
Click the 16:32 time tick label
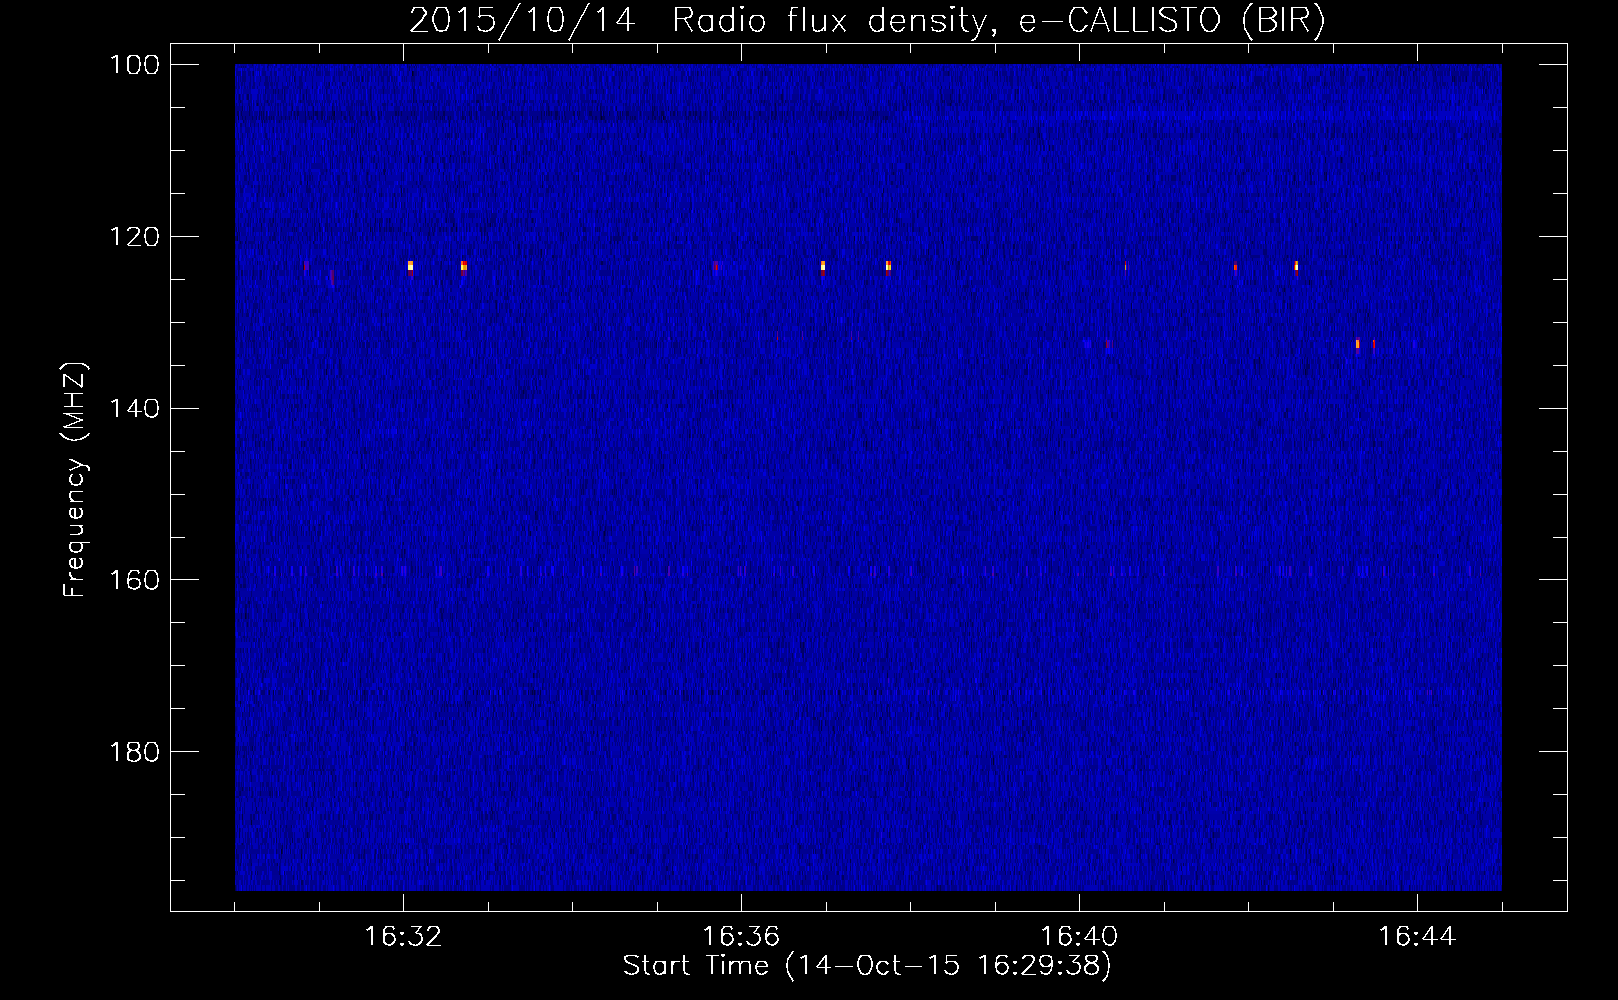pos(403,937)
